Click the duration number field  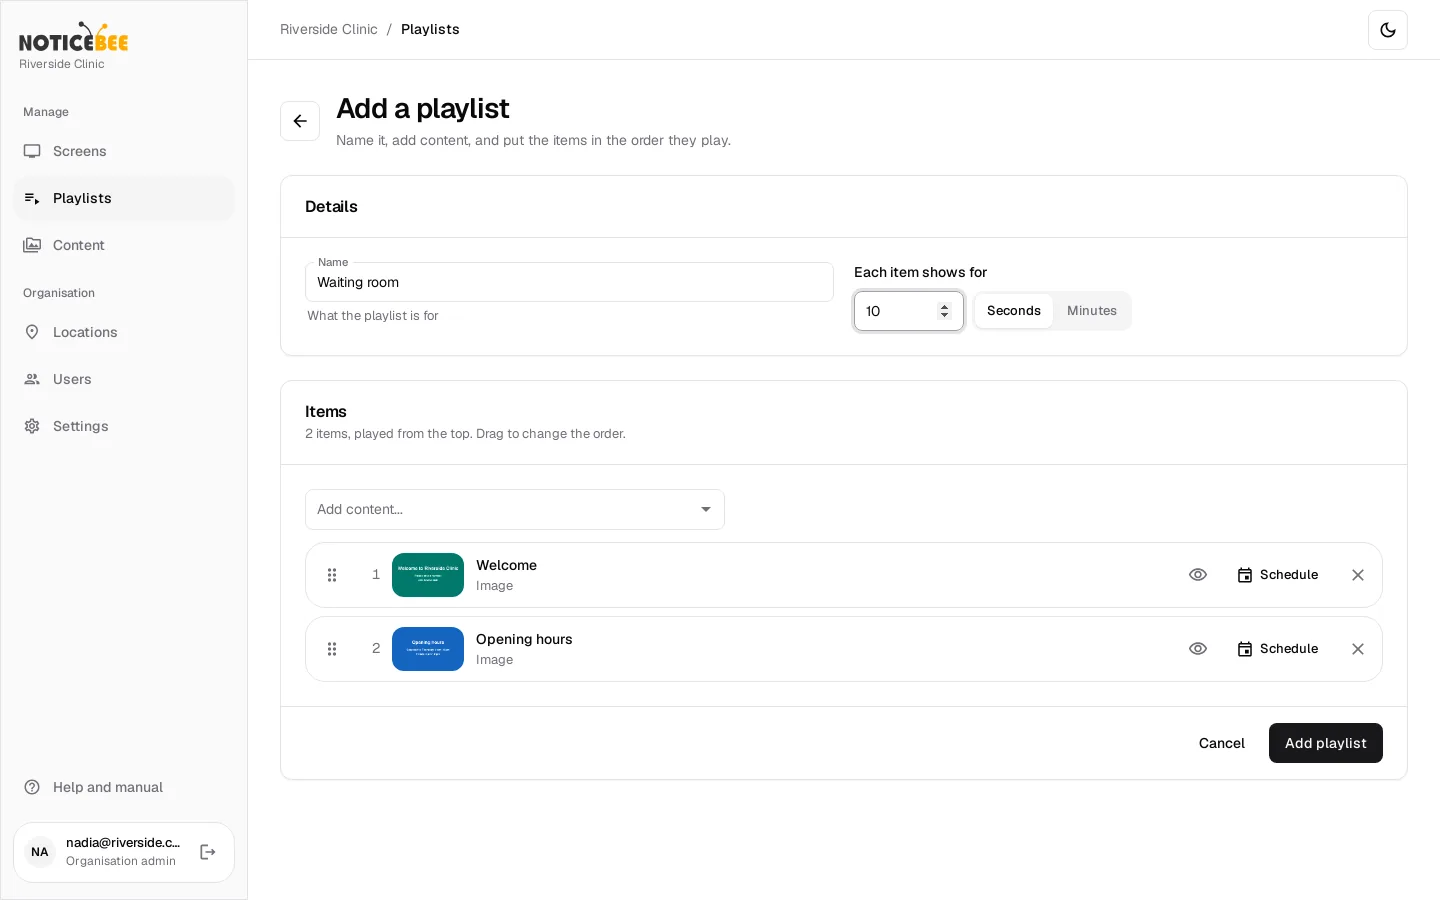908,311
